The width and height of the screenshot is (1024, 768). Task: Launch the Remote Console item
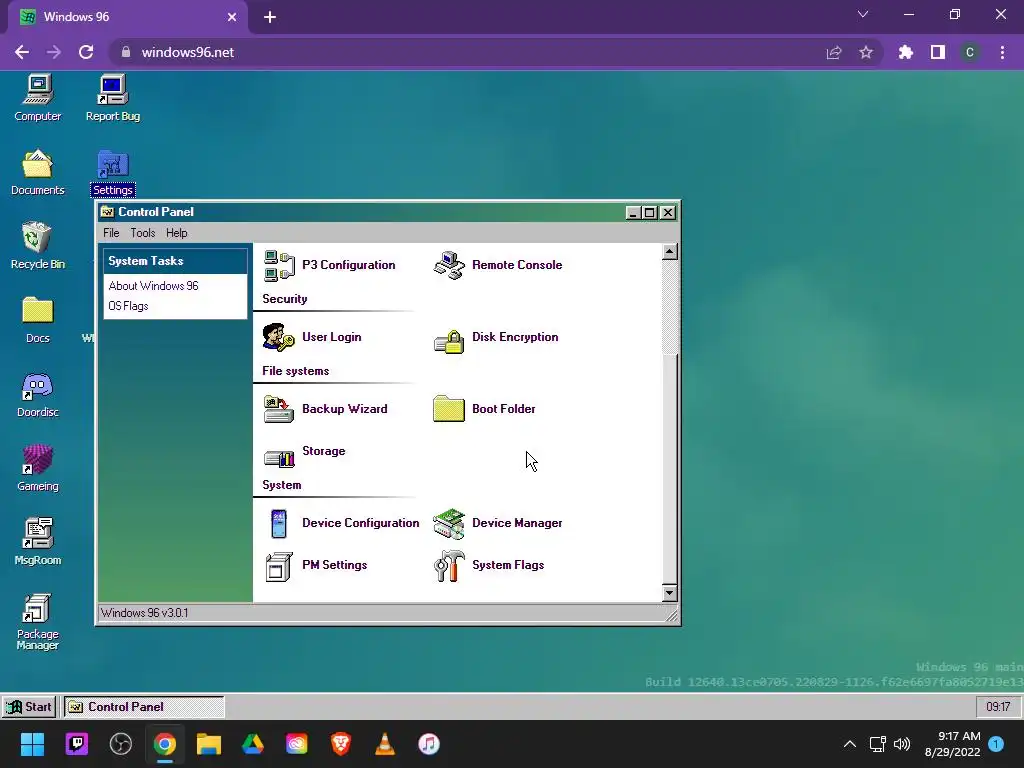(x=498, y=265)
